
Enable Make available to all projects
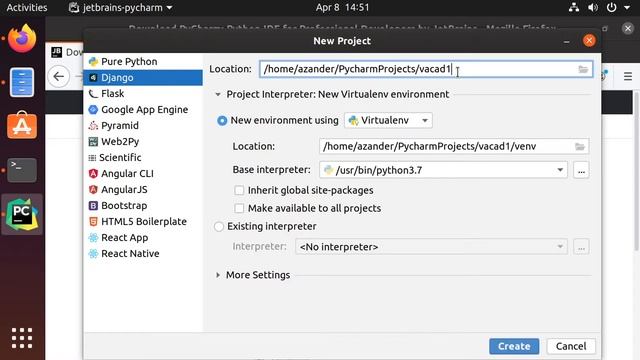coord(239,208)
